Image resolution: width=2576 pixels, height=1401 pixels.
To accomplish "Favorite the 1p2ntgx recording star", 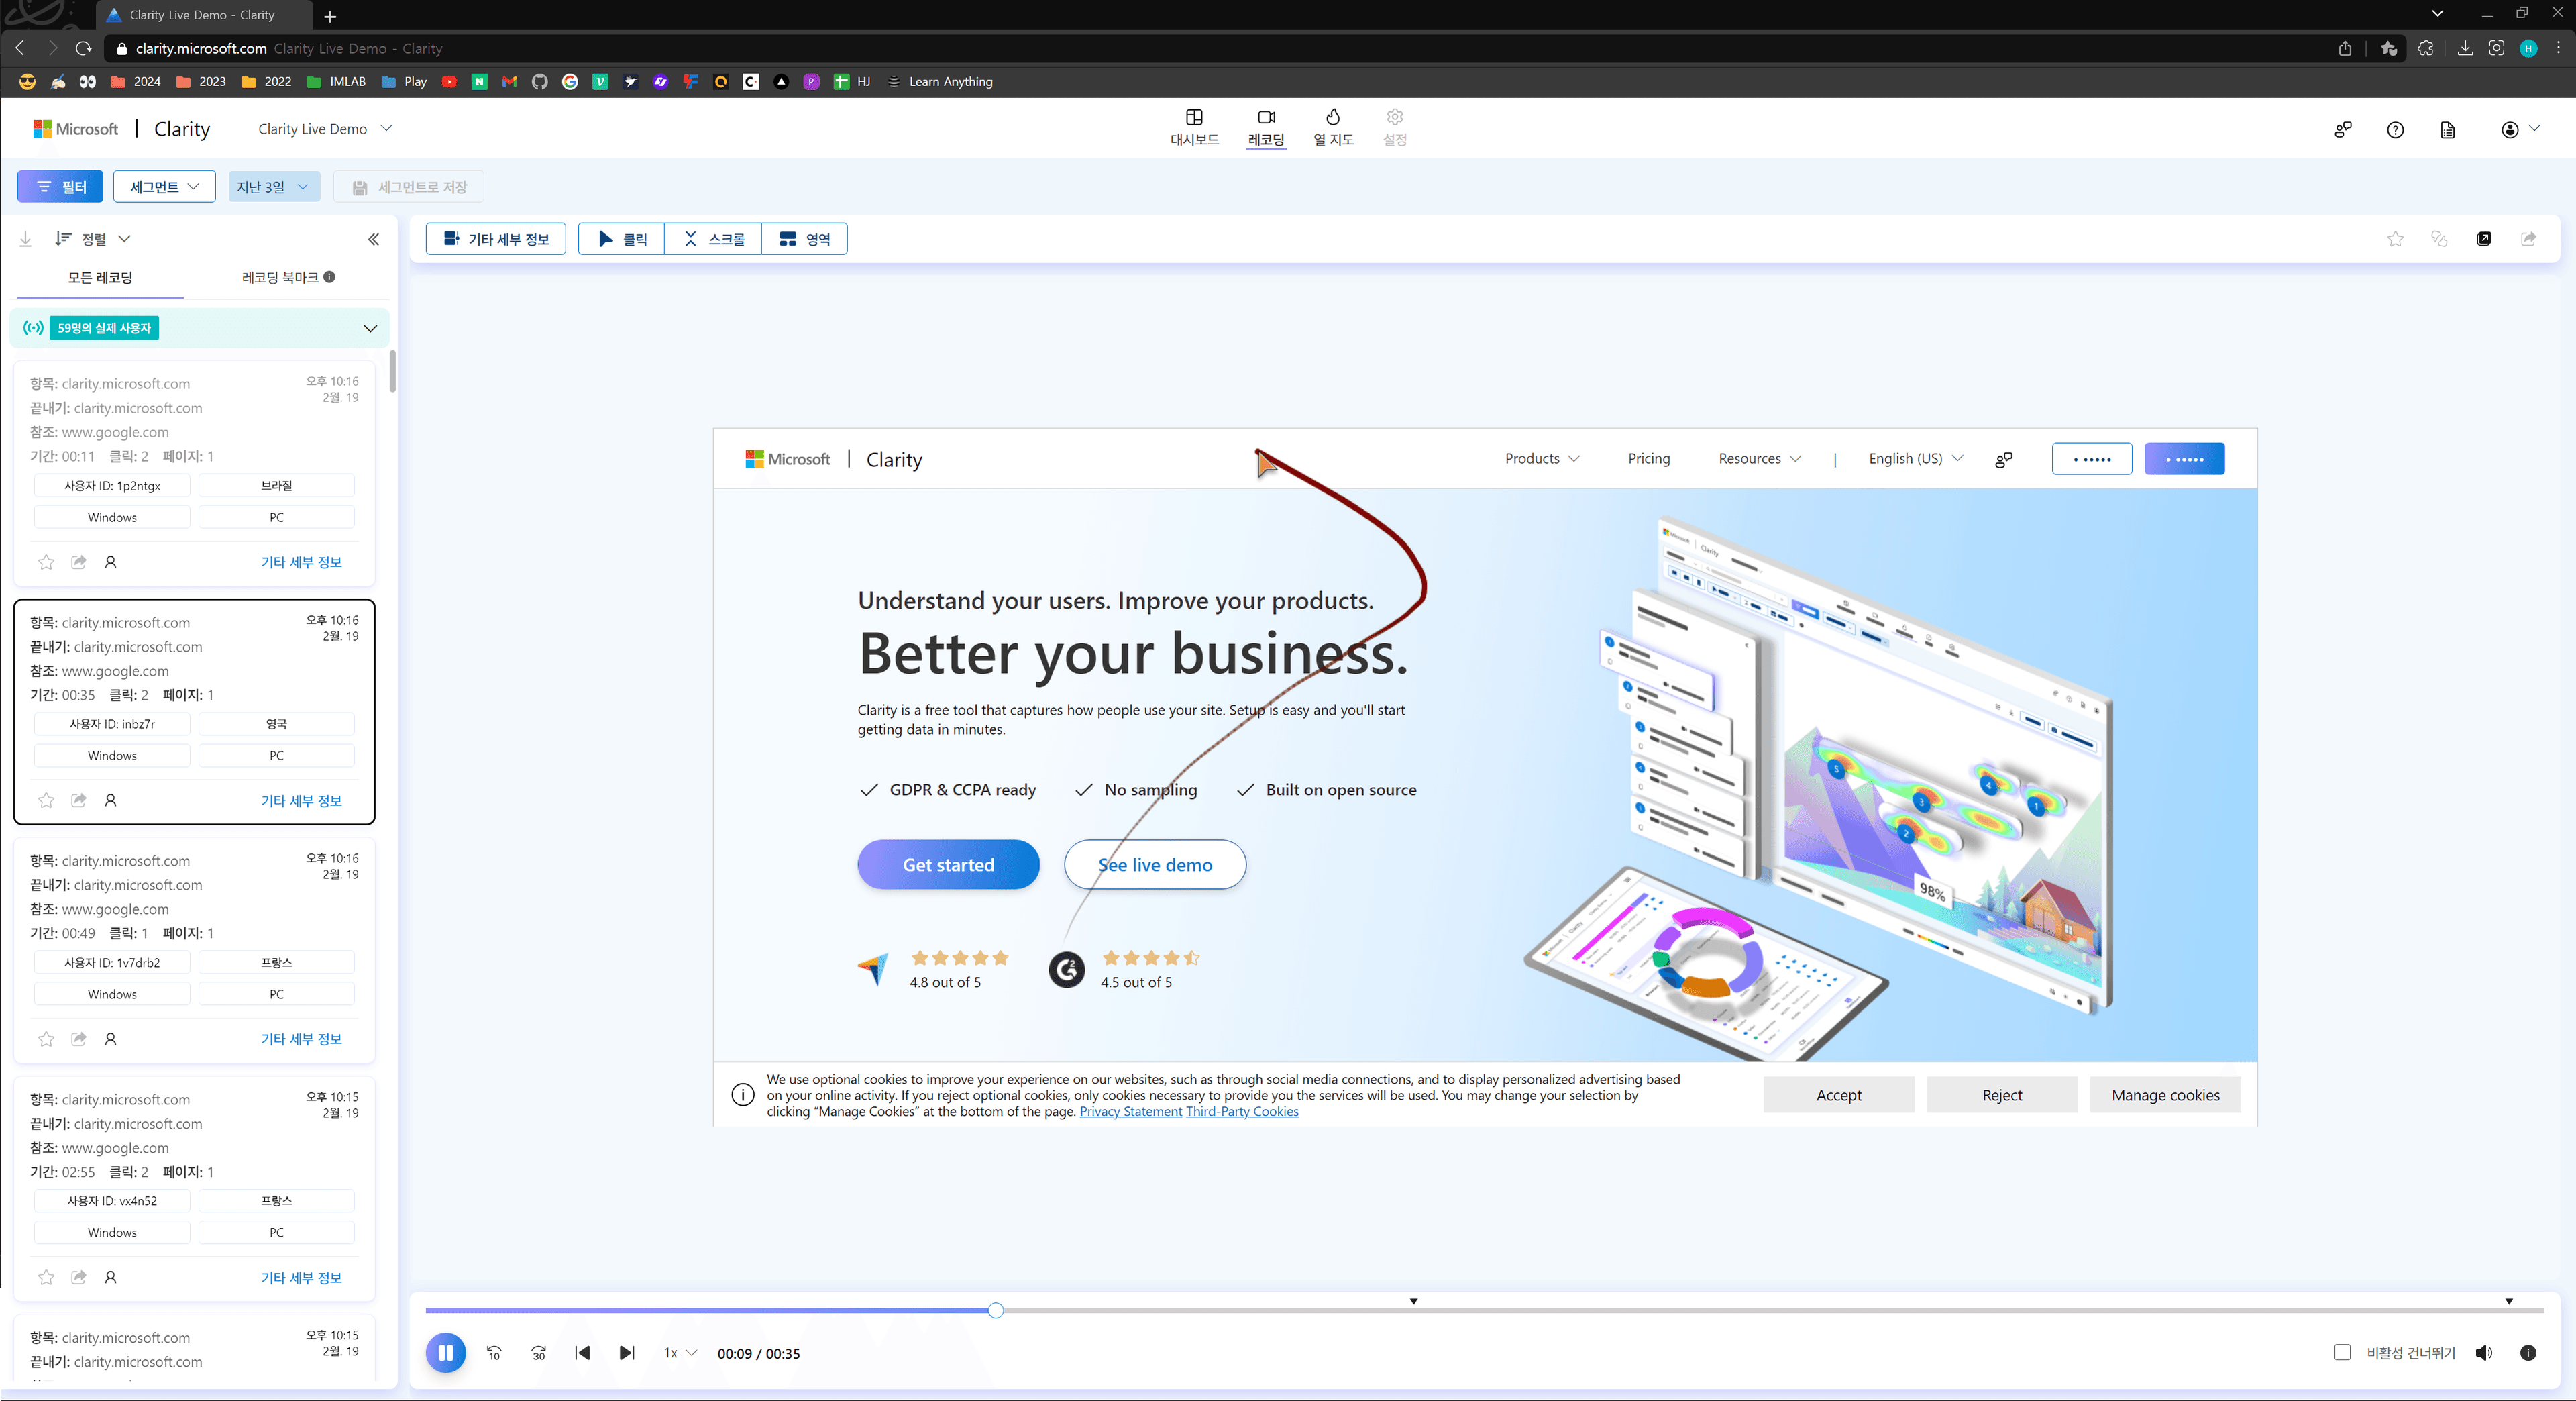I will pyautogui.click(x=46, y=562).
